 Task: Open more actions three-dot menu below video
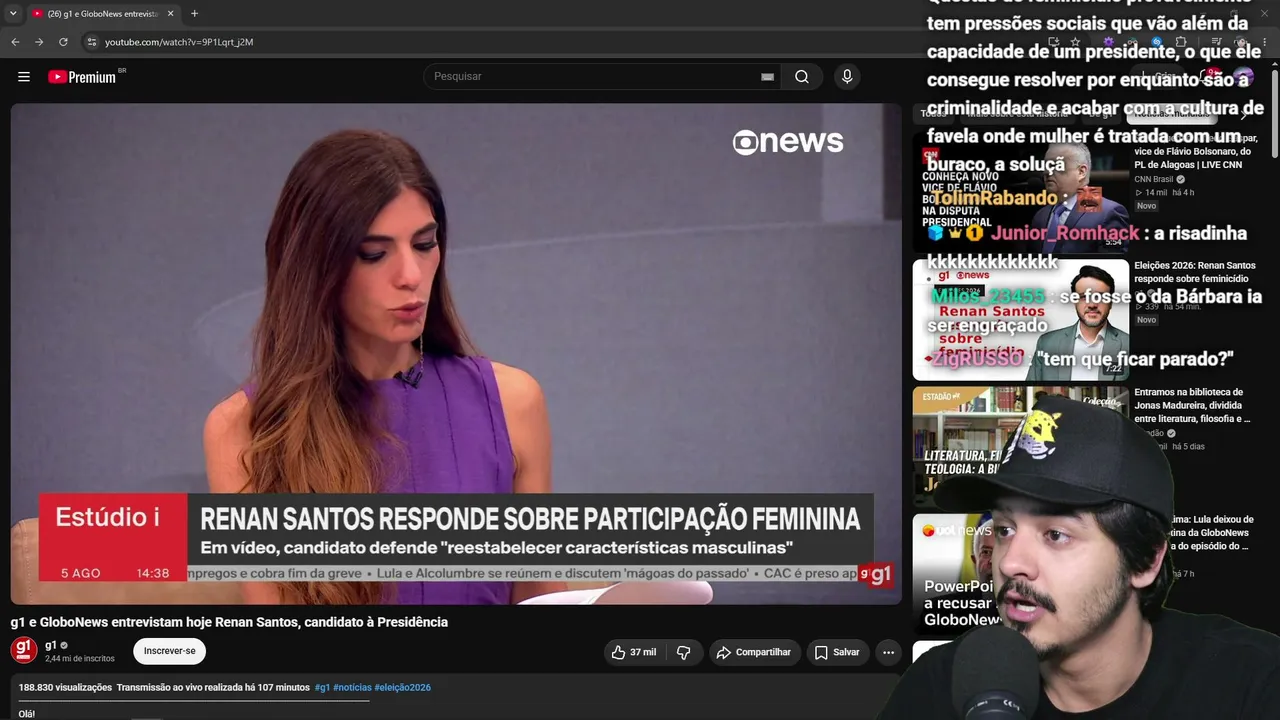pos(888,652)
